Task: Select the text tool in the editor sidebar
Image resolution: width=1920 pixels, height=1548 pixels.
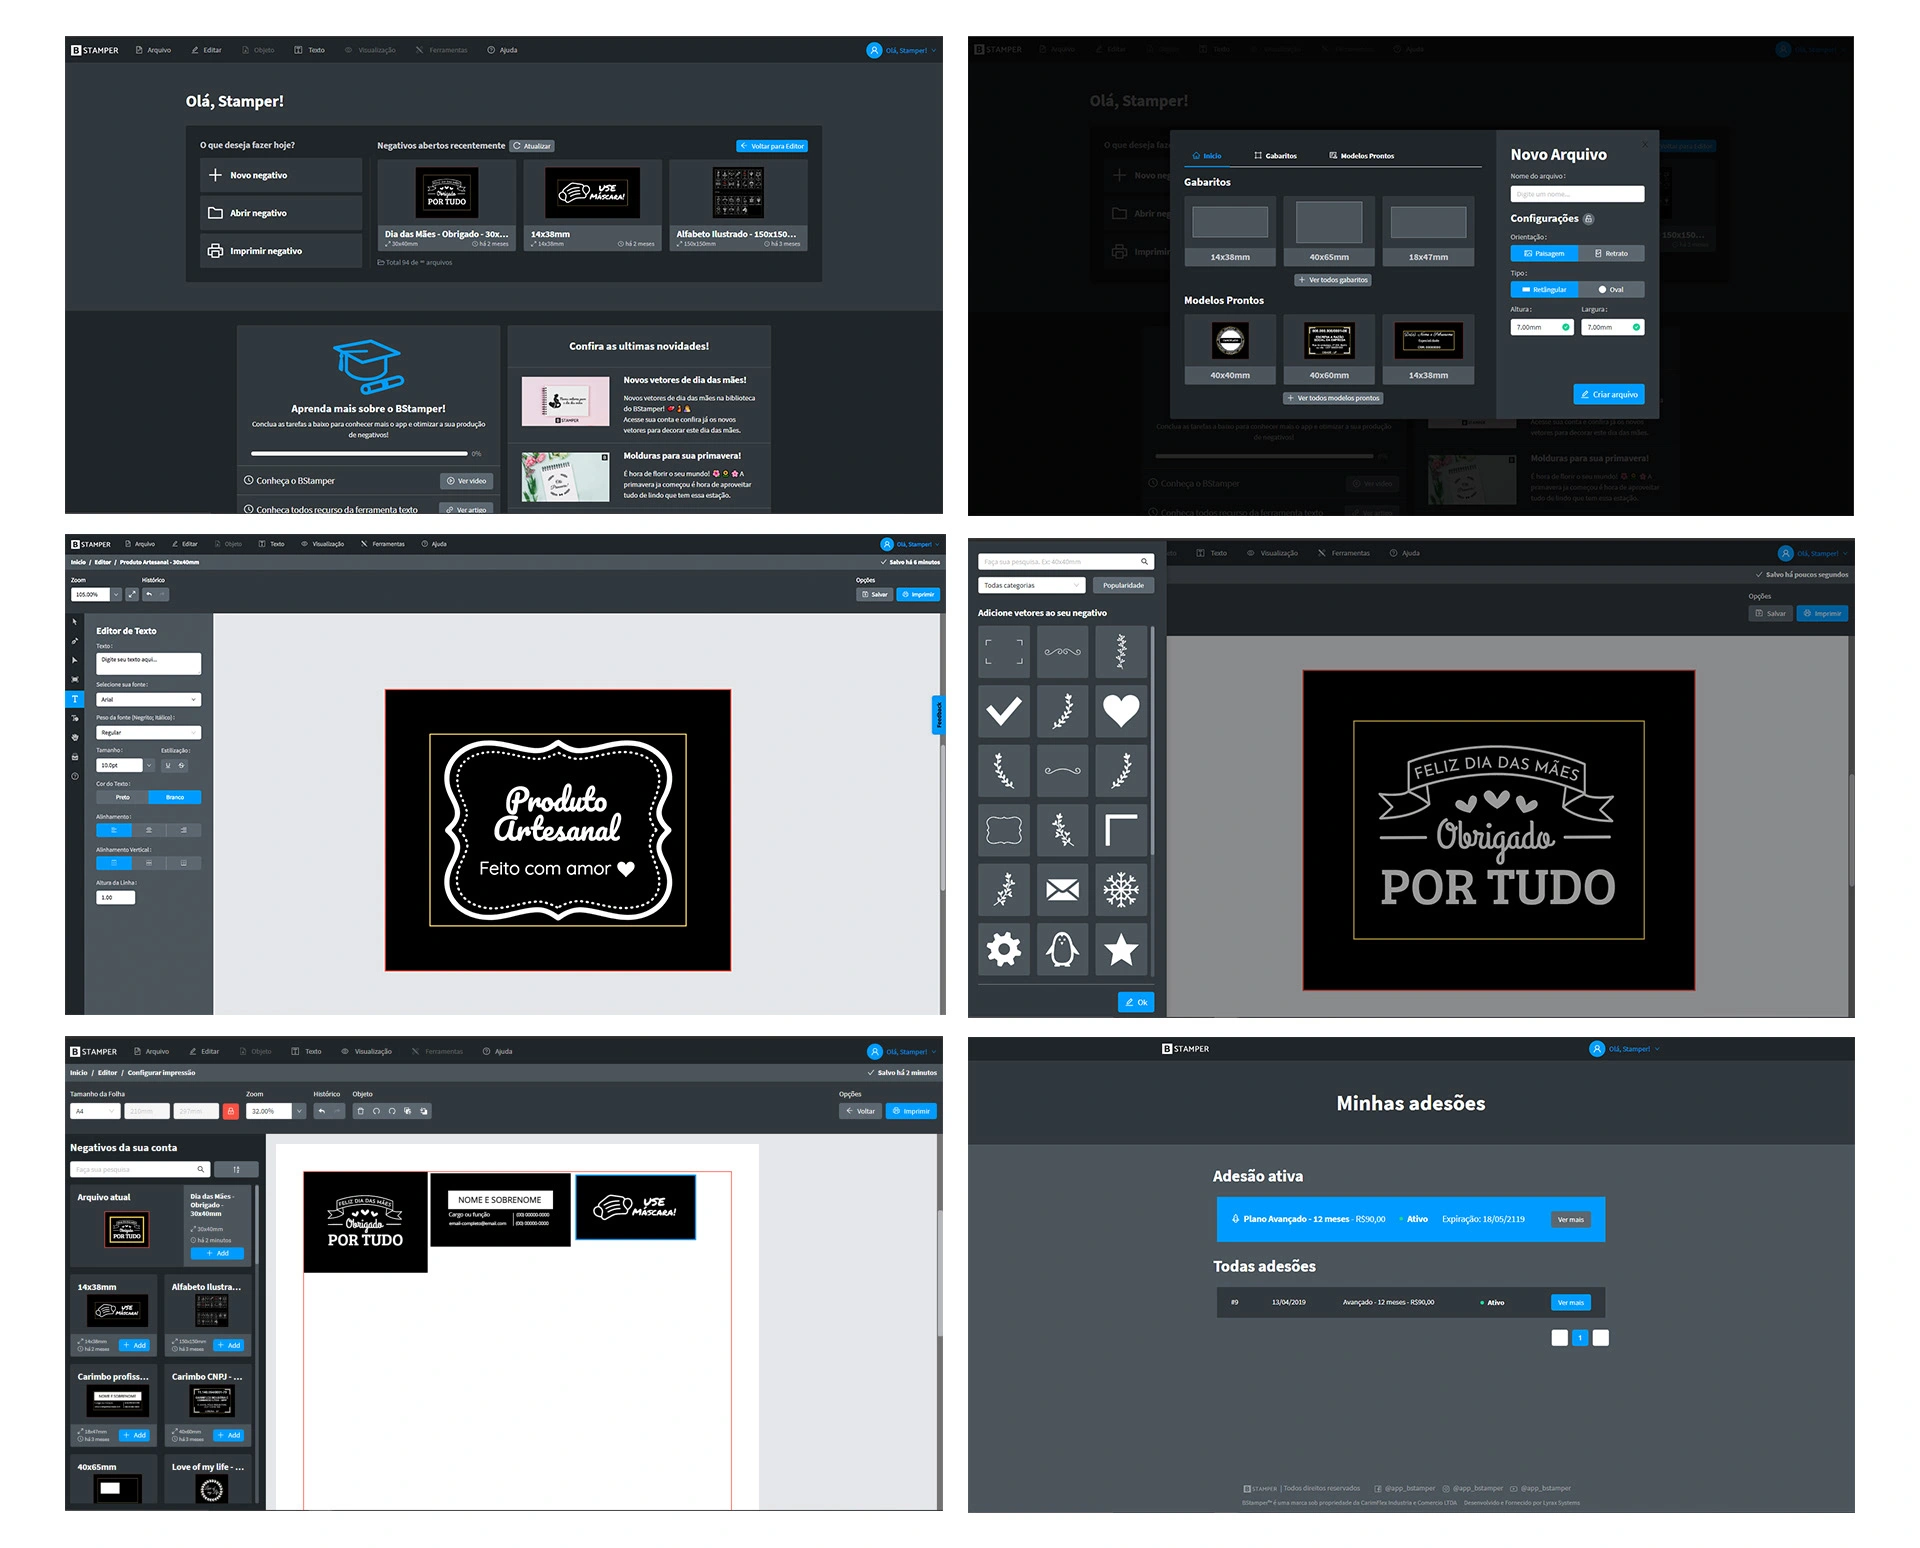Action: point(75,699)
